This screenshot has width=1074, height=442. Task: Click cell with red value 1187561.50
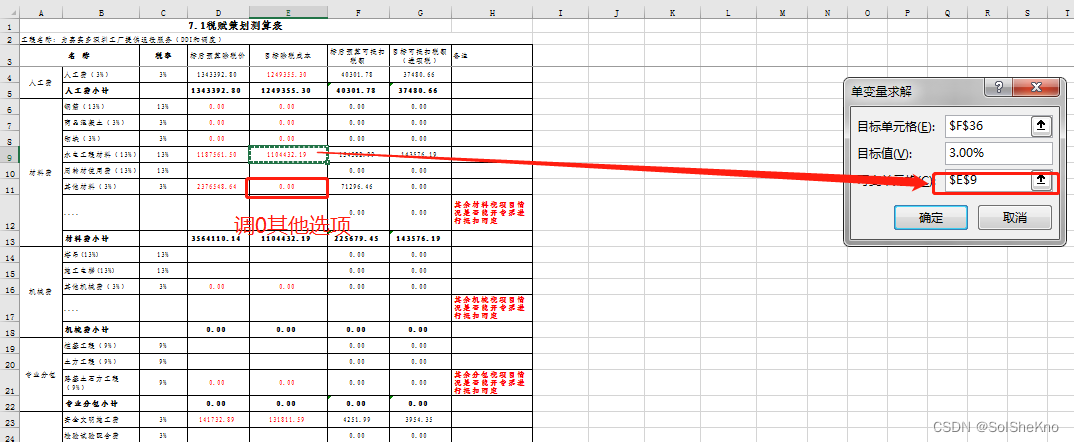(218, 155)
